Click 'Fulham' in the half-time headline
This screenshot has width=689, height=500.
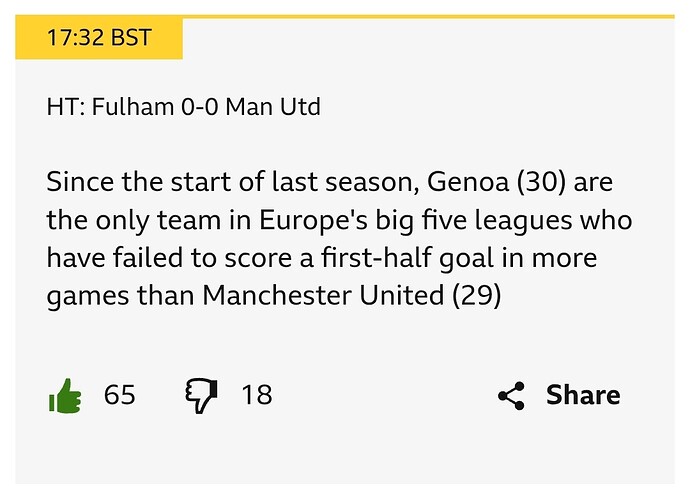tap(126, 106)
